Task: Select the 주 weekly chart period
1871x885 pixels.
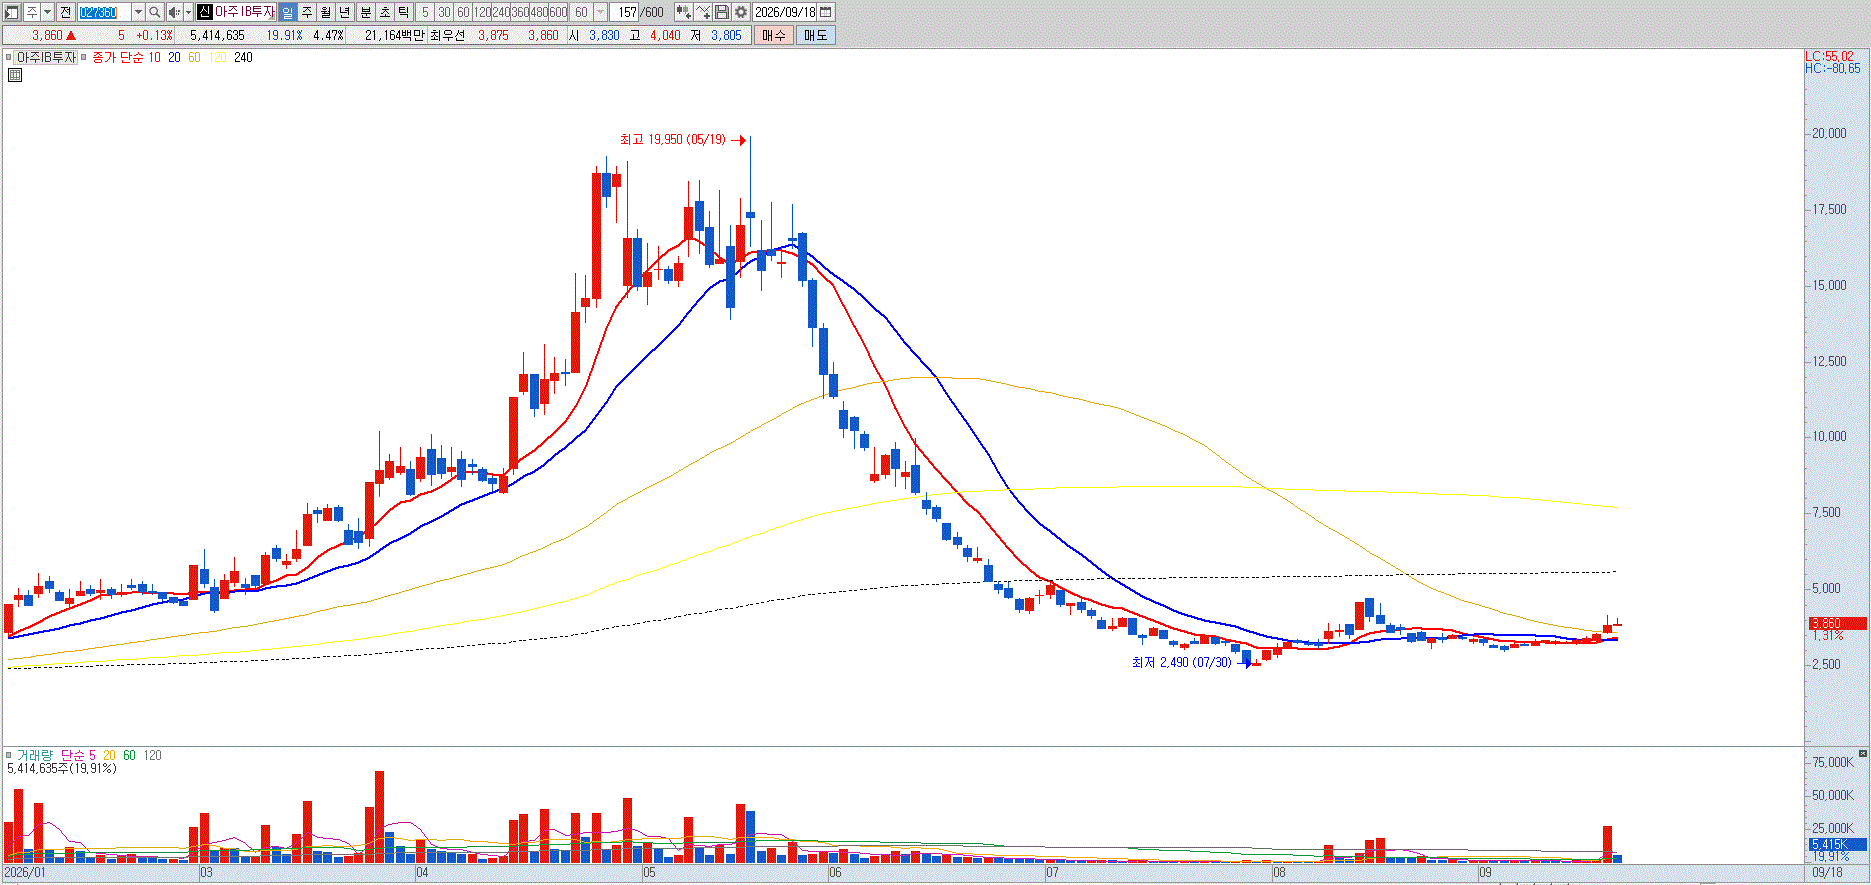Action: click(x=307, y=12)
